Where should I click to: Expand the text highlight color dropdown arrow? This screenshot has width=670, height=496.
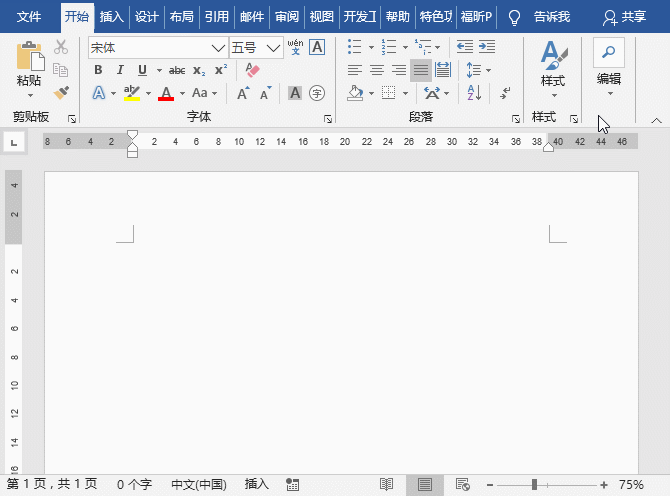pyautogui.click(x=148, y=93)
